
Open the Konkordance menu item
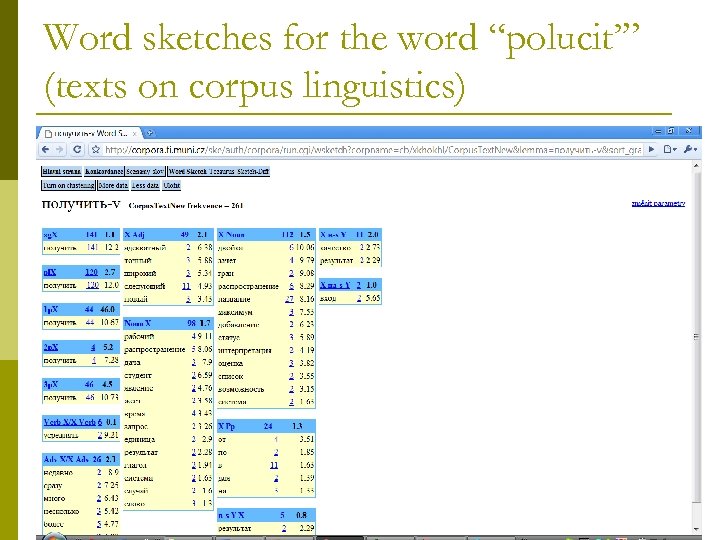pos(104,171)
